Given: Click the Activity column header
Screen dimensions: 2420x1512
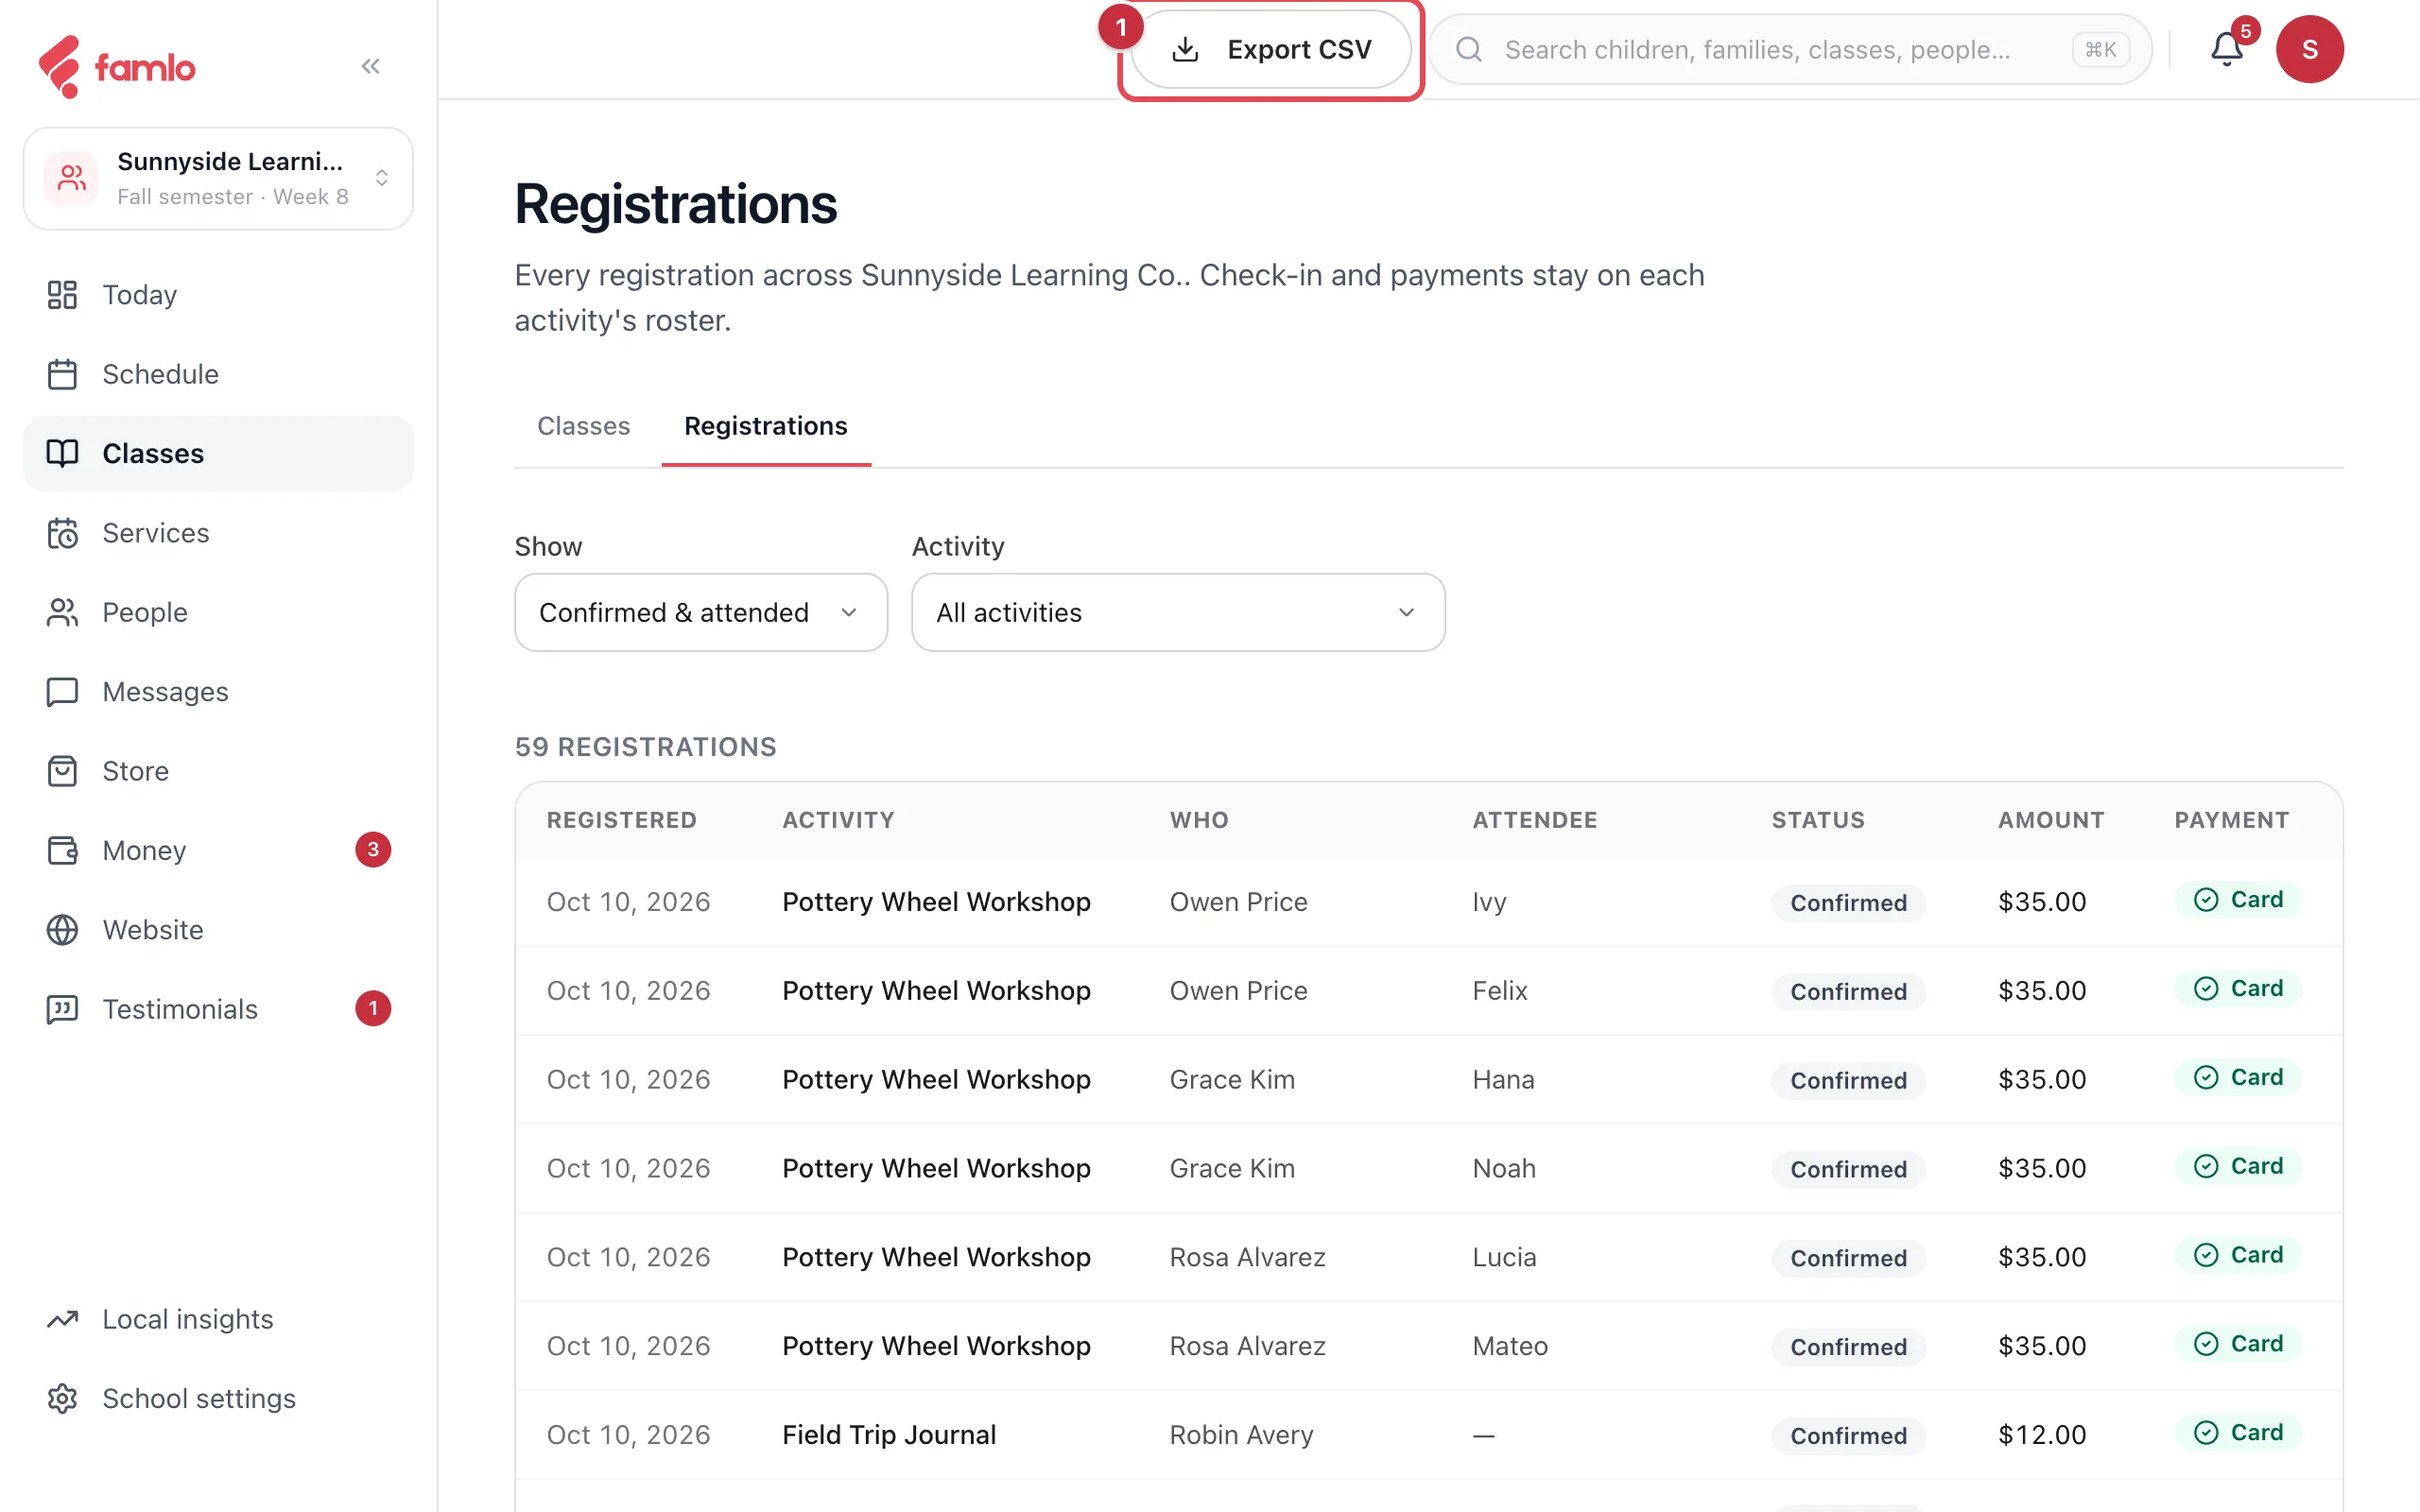Looking at the screenshot, I should click(x=839, y=820).
